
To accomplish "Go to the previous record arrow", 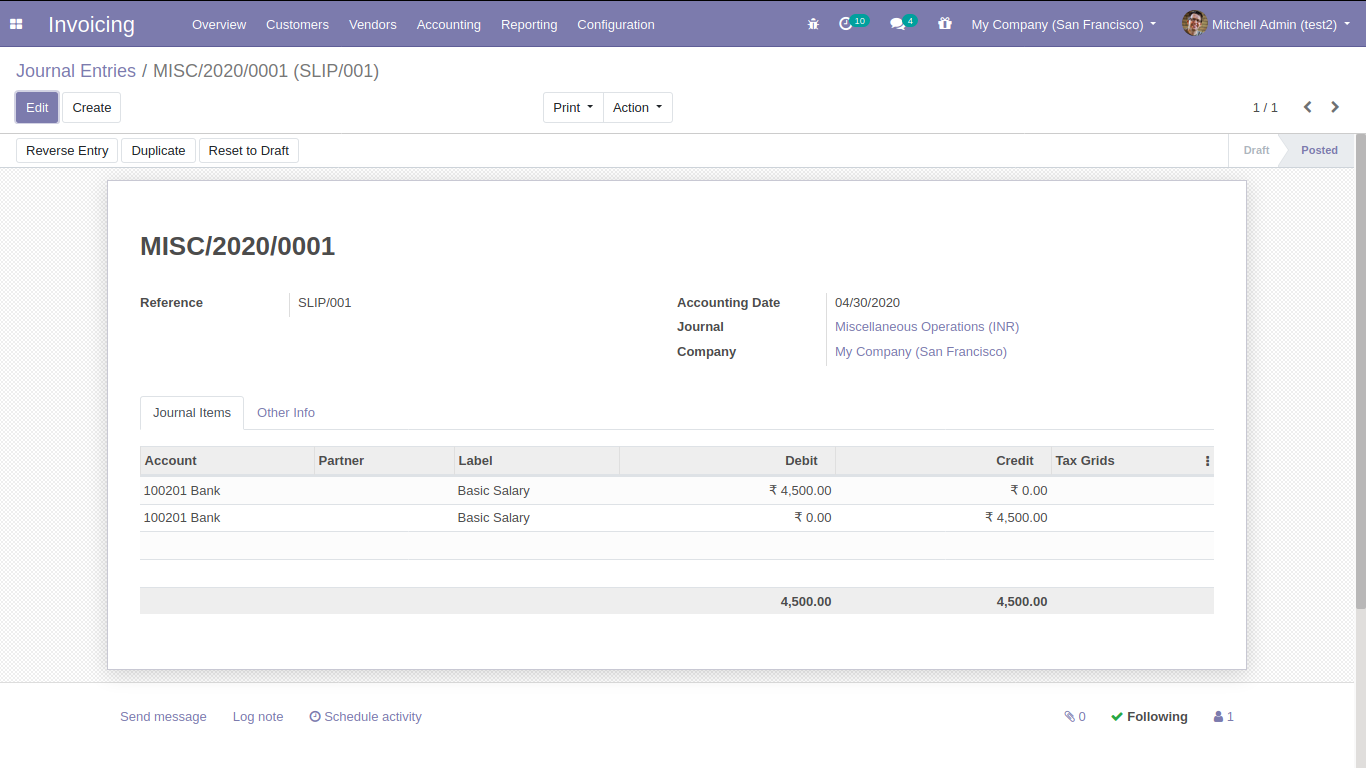I will (x=1307, y=107).
